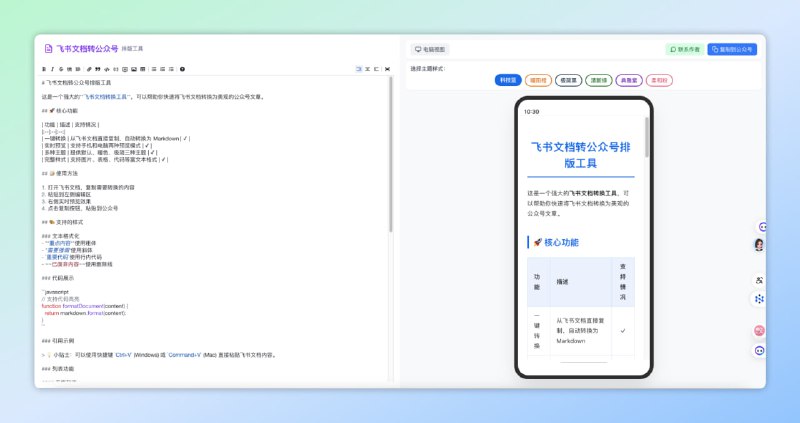Click the document icon beside the app title
800x423 pixels.
(48, 48)
